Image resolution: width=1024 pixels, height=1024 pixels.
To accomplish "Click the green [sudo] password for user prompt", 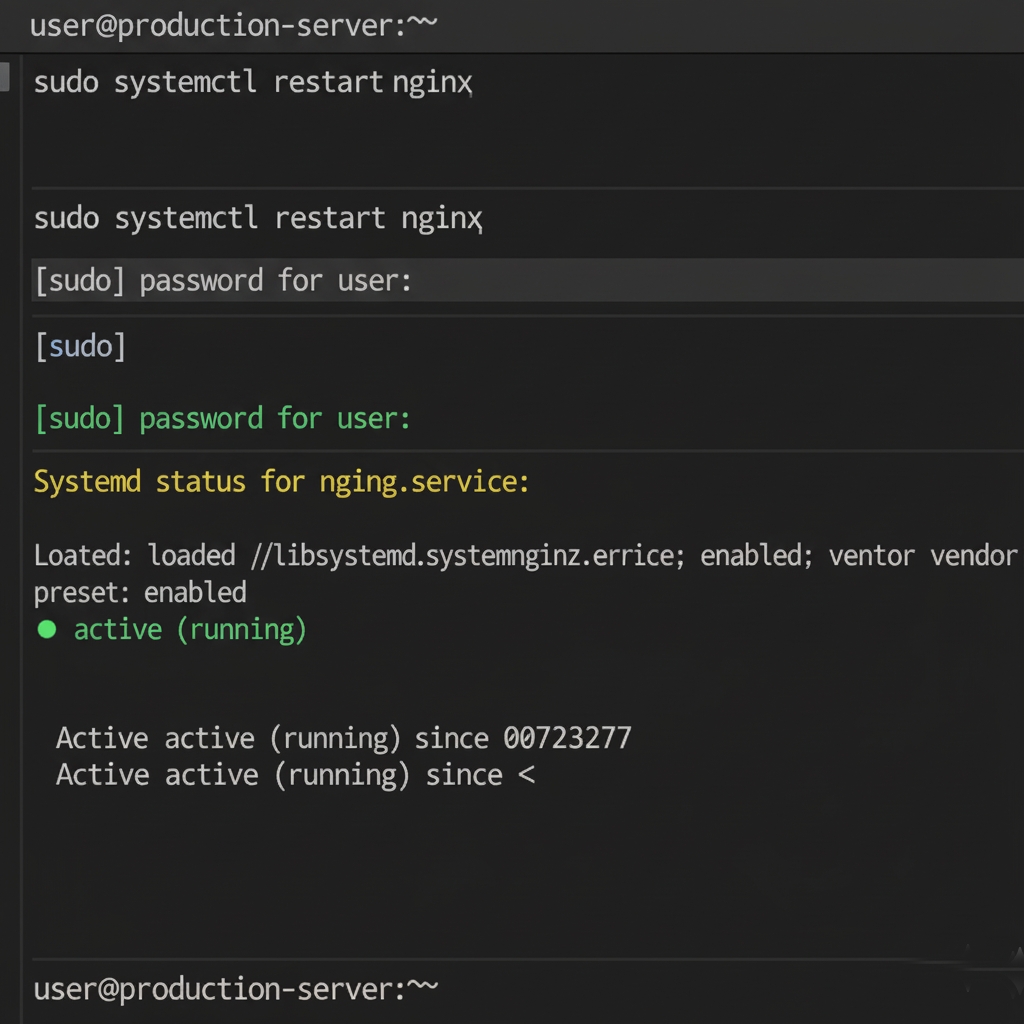I will (x=220, y=418).
